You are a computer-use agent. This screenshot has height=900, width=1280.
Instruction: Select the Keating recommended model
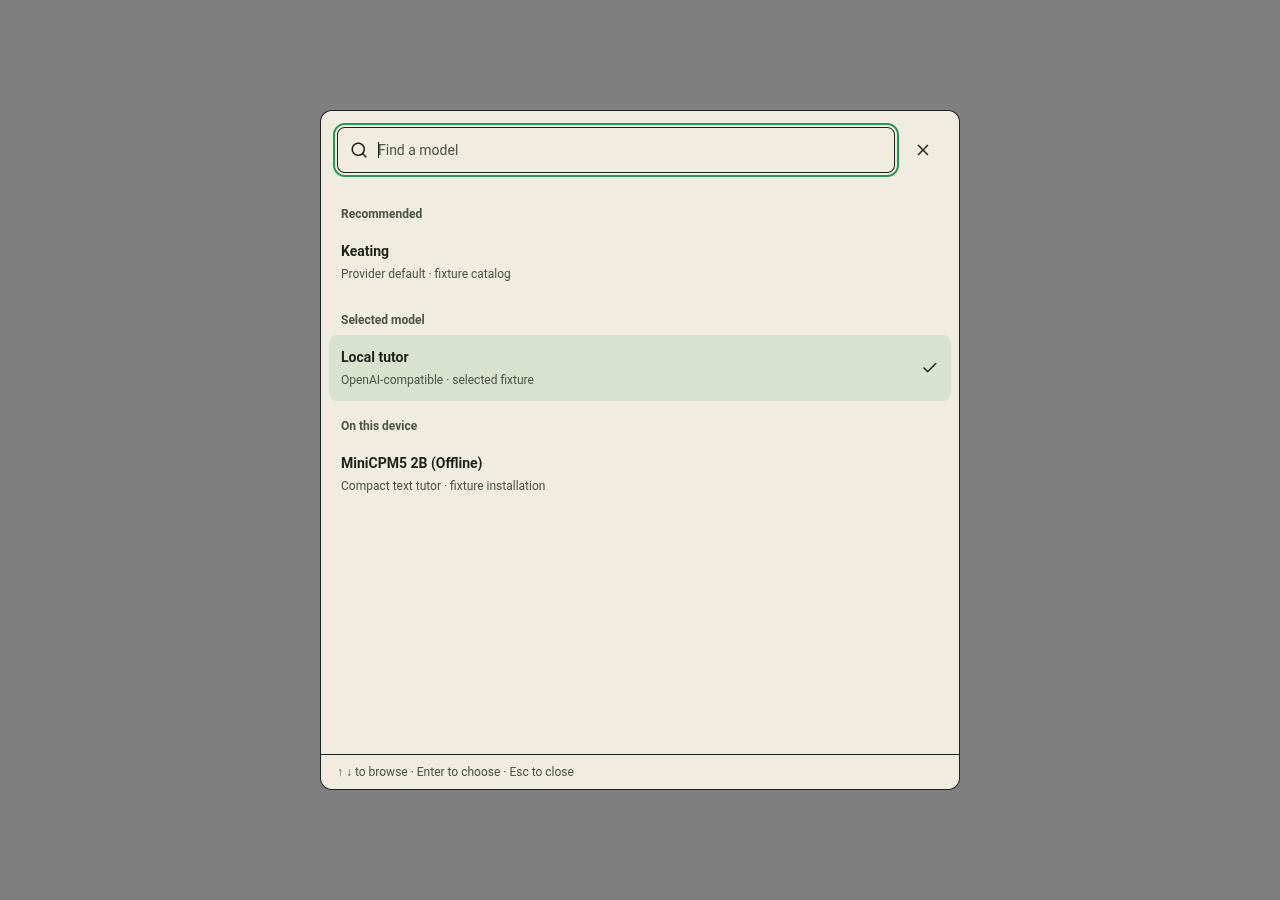coord(640,262)
